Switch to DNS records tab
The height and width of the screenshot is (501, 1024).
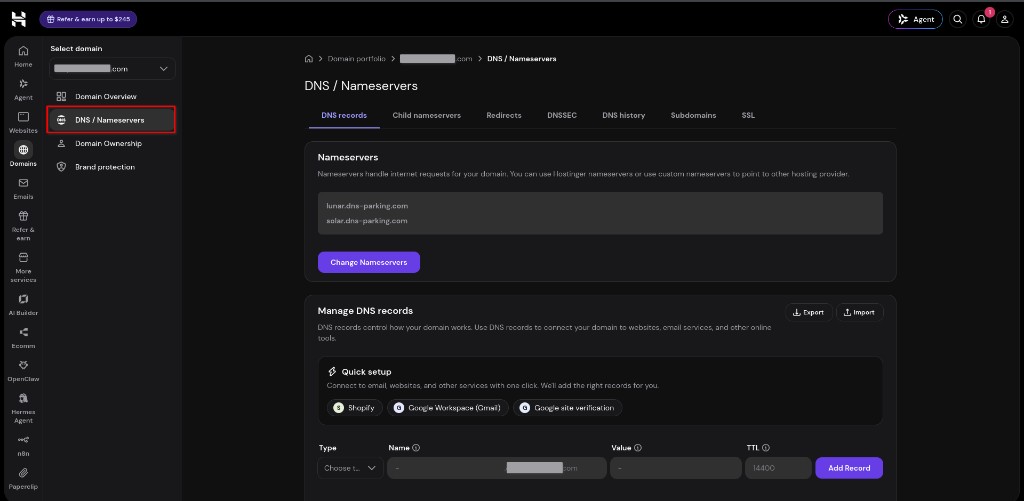344,116
